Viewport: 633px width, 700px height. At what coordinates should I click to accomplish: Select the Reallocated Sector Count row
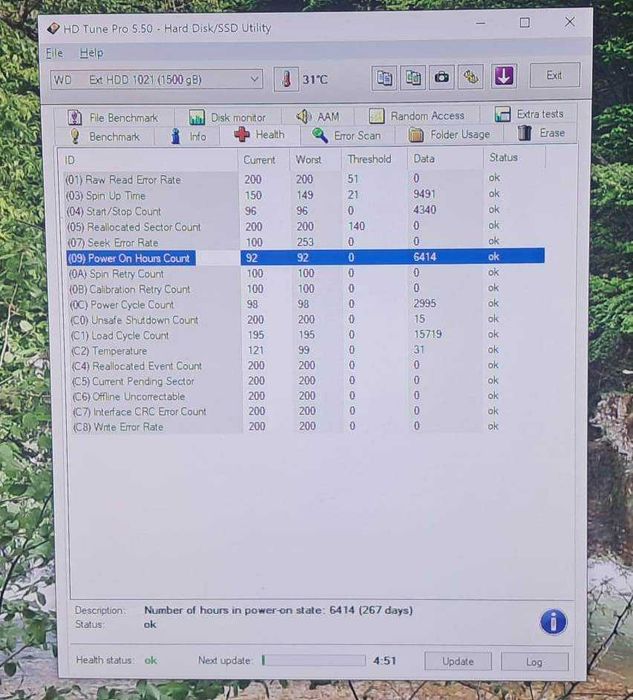(304, 226)
